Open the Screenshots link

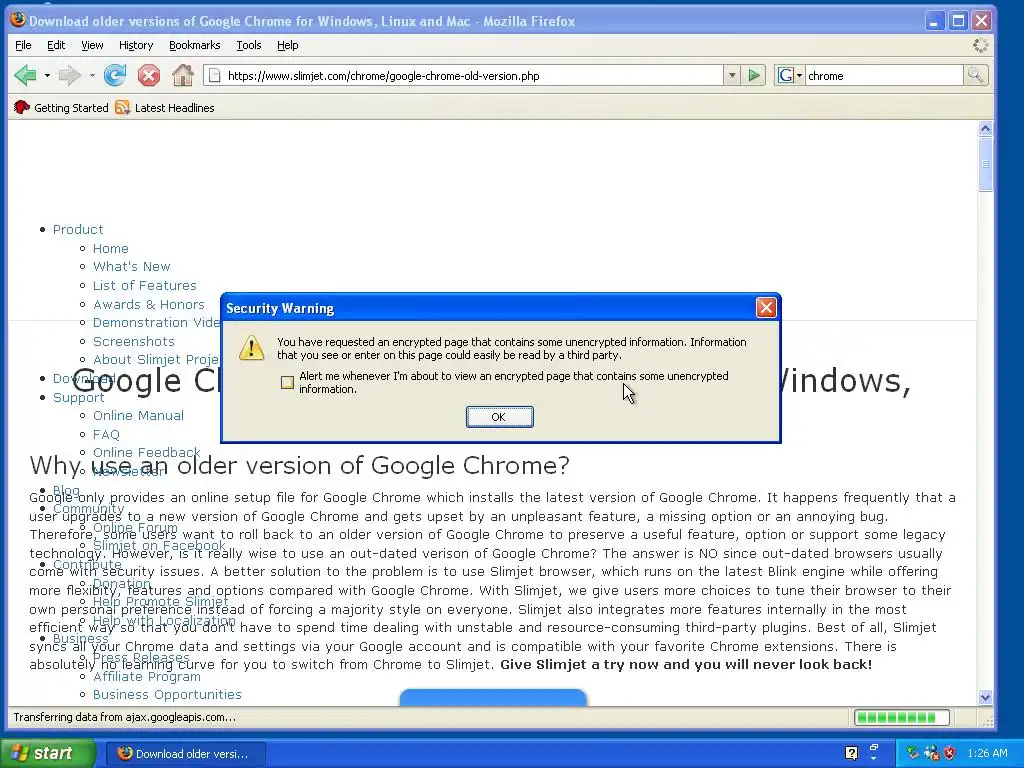pyautogui.click(x=133, y=342)
